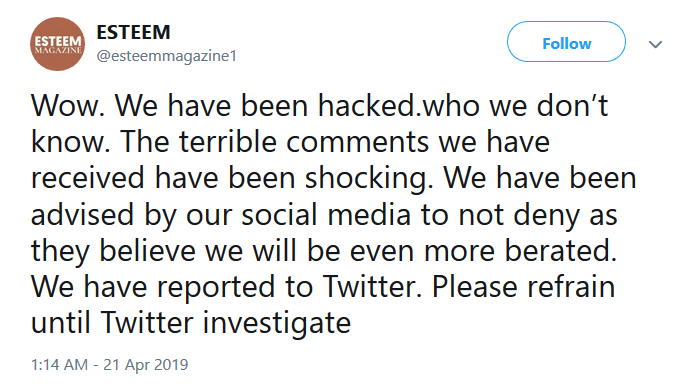Click the word advised in the tweet

[x=82, y=214]
